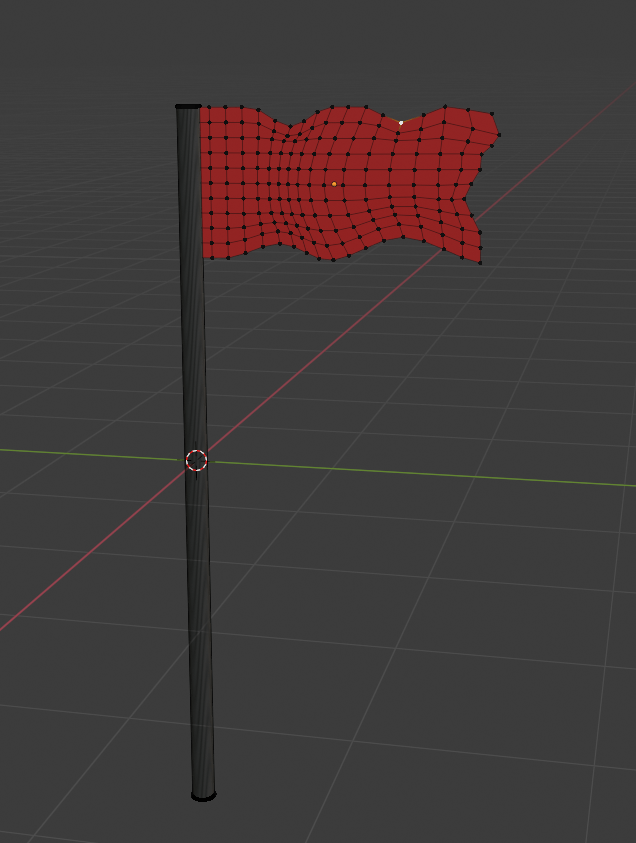Image resolution: width=636 pixels, height=843 pixels.
Task: Select the white highlighted vertex on flag top edge
Action: (x=401, y=123)
